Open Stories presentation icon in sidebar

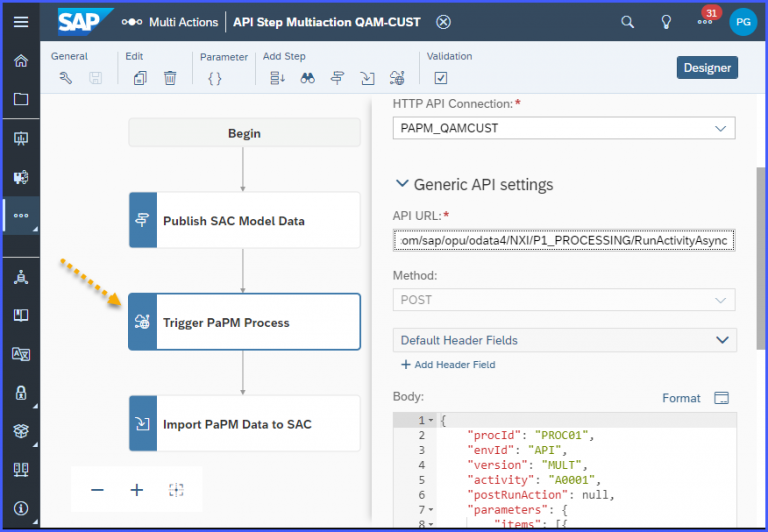(x=21, y=139)
